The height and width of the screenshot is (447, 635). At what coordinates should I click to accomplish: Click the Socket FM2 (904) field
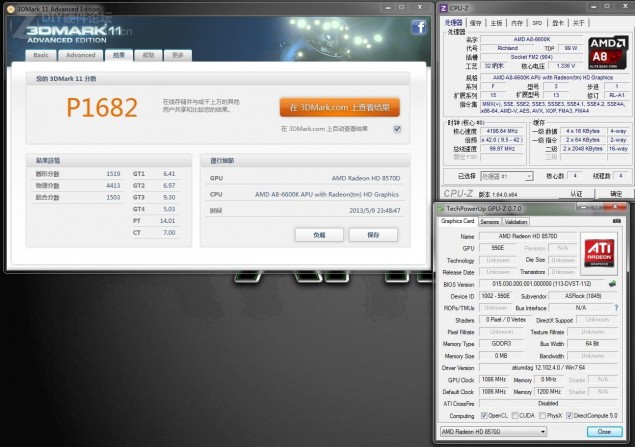click(x=531, y=57)
